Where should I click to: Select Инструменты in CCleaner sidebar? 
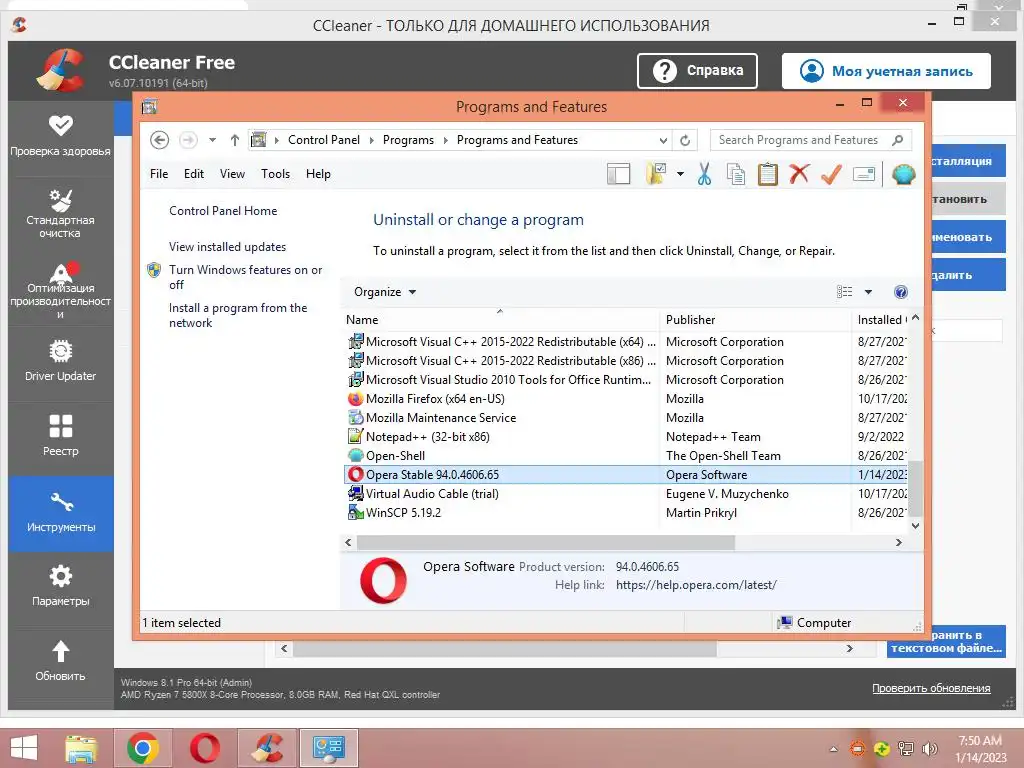(x=60, y=513)
